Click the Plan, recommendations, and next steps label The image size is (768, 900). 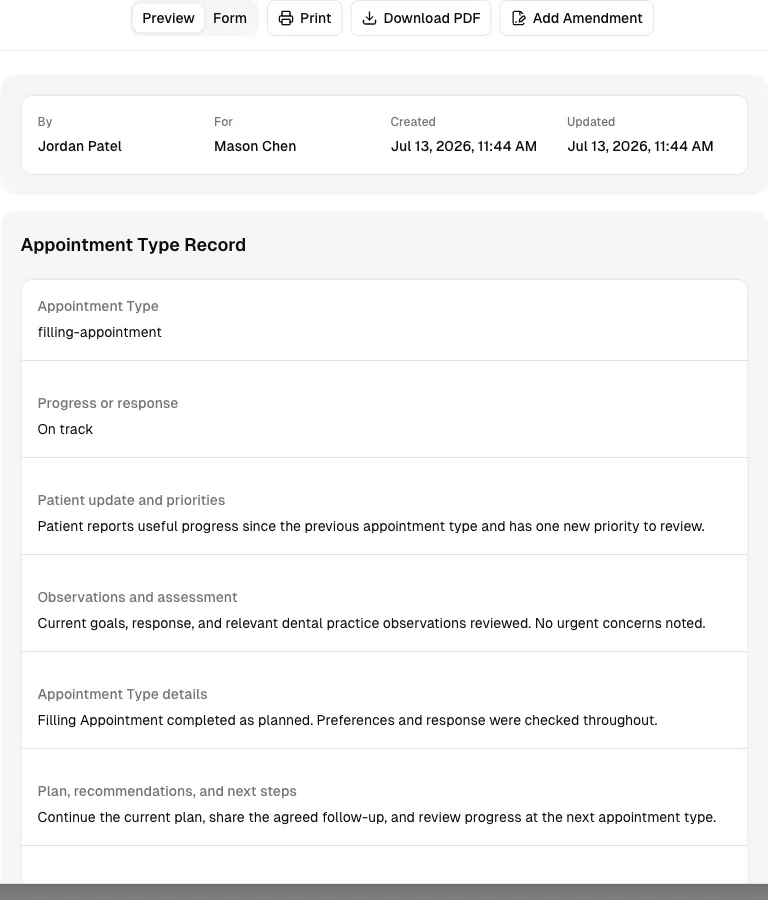[x=167, y=791]
